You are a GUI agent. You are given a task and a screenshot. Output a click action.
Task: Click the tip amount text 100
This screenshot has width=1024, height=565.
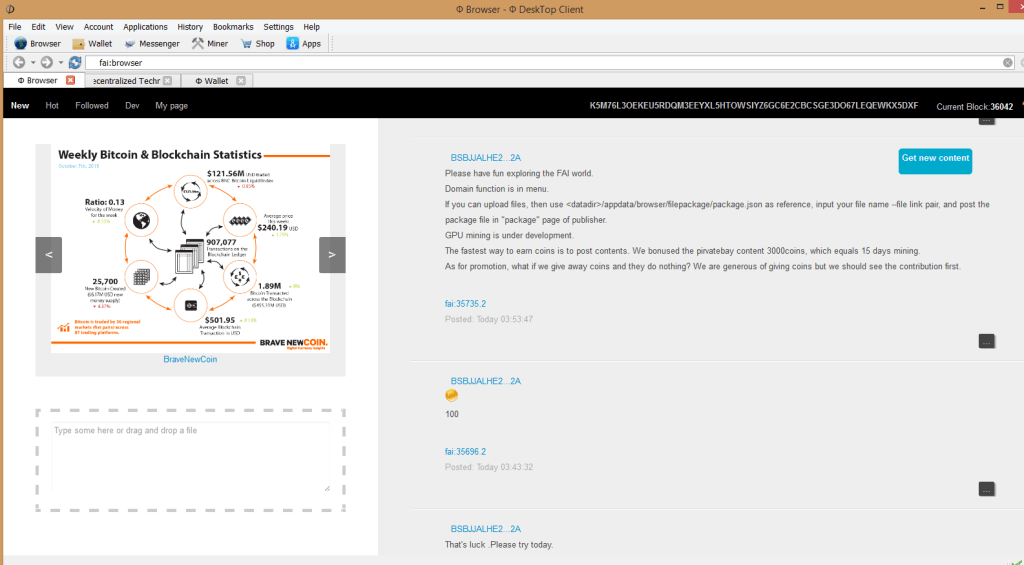452,414
